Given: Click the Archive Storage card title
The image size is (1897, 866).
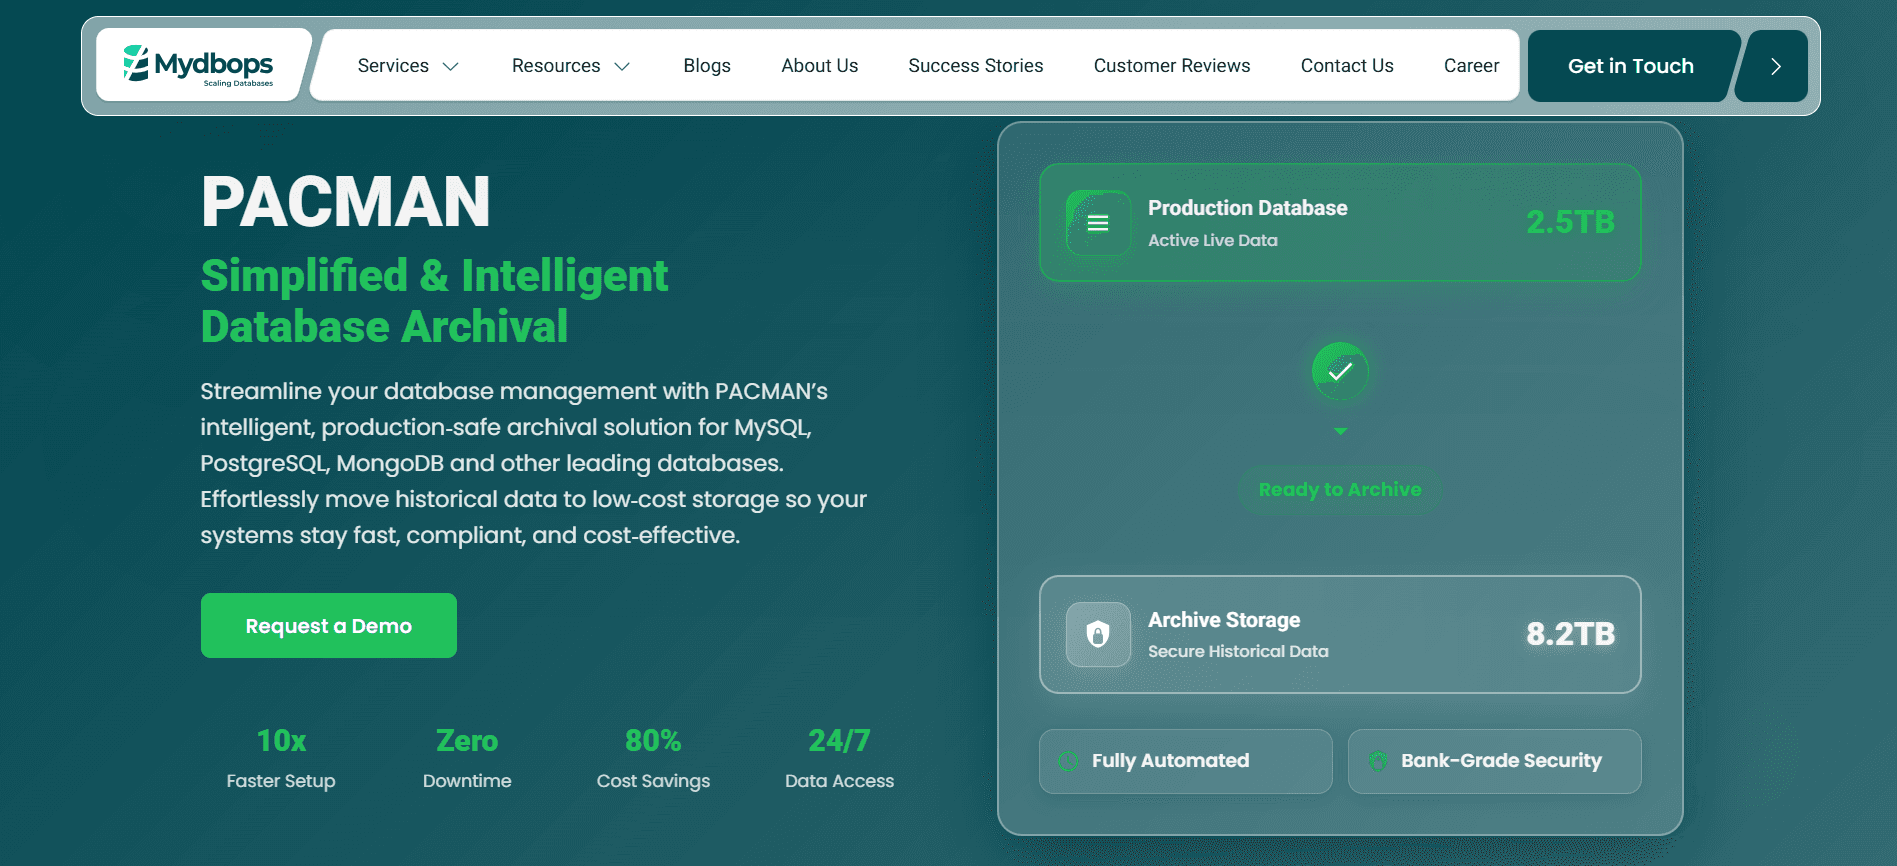Looking at the screenshot, I should click(1224, 620).
